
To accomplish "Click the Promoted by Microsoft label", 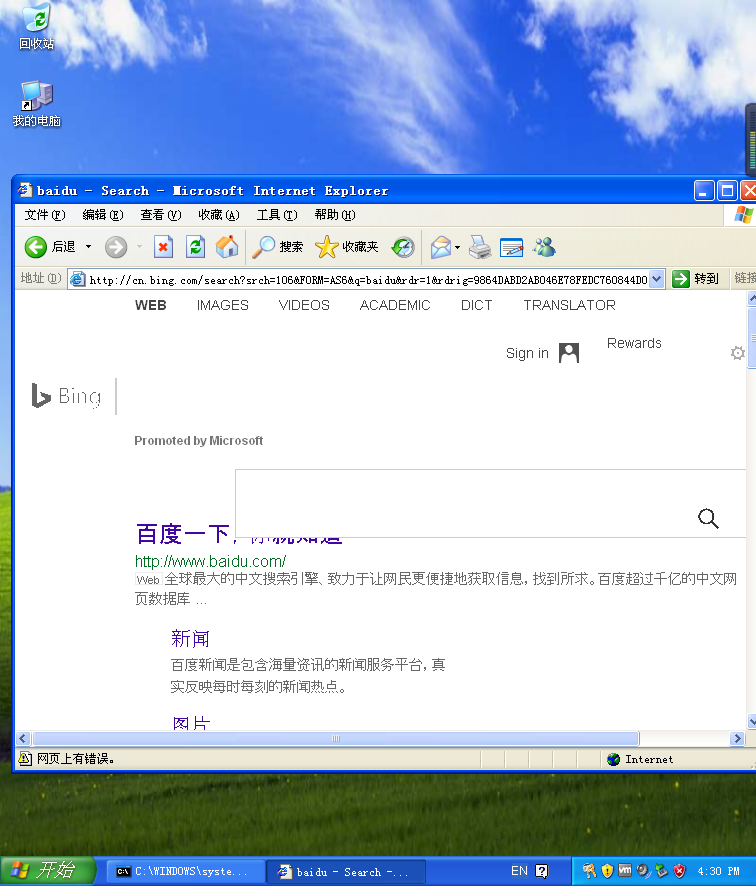I will tap(198, 440).
